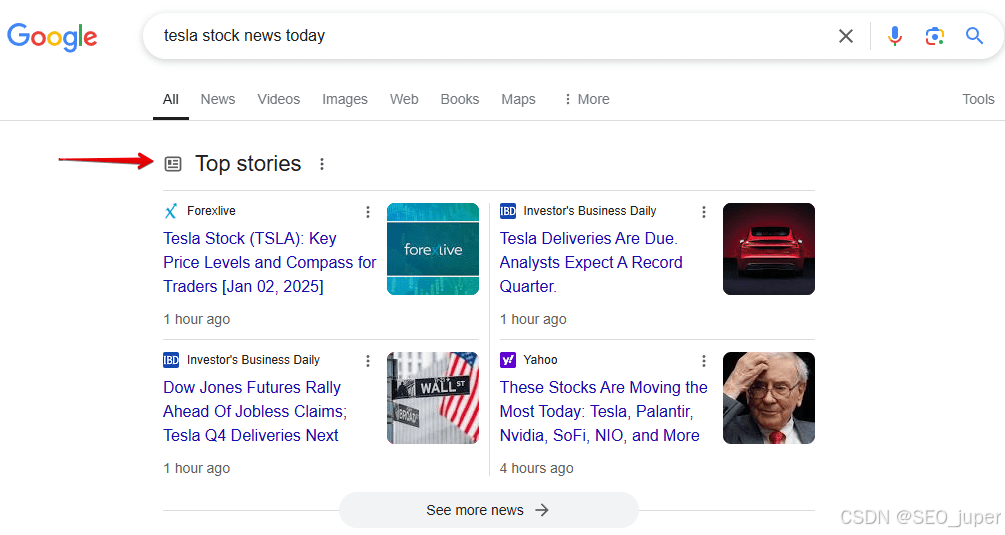Switch to the News tab
Image resolution: width=1005 pixels, height=535 pixels.
click(218, 99)
